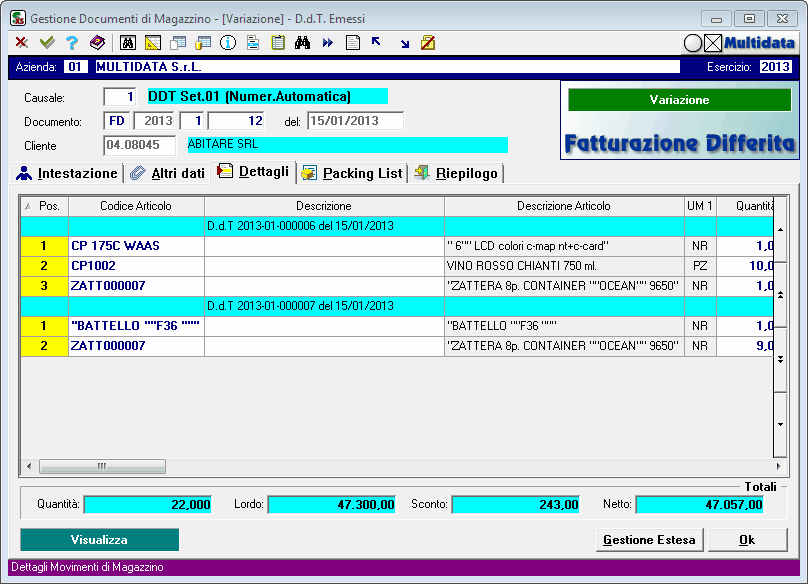Image resolution: width=808 pixels, height=584 pixels.
Task: Click the blue document list icon
Action: 252,43
